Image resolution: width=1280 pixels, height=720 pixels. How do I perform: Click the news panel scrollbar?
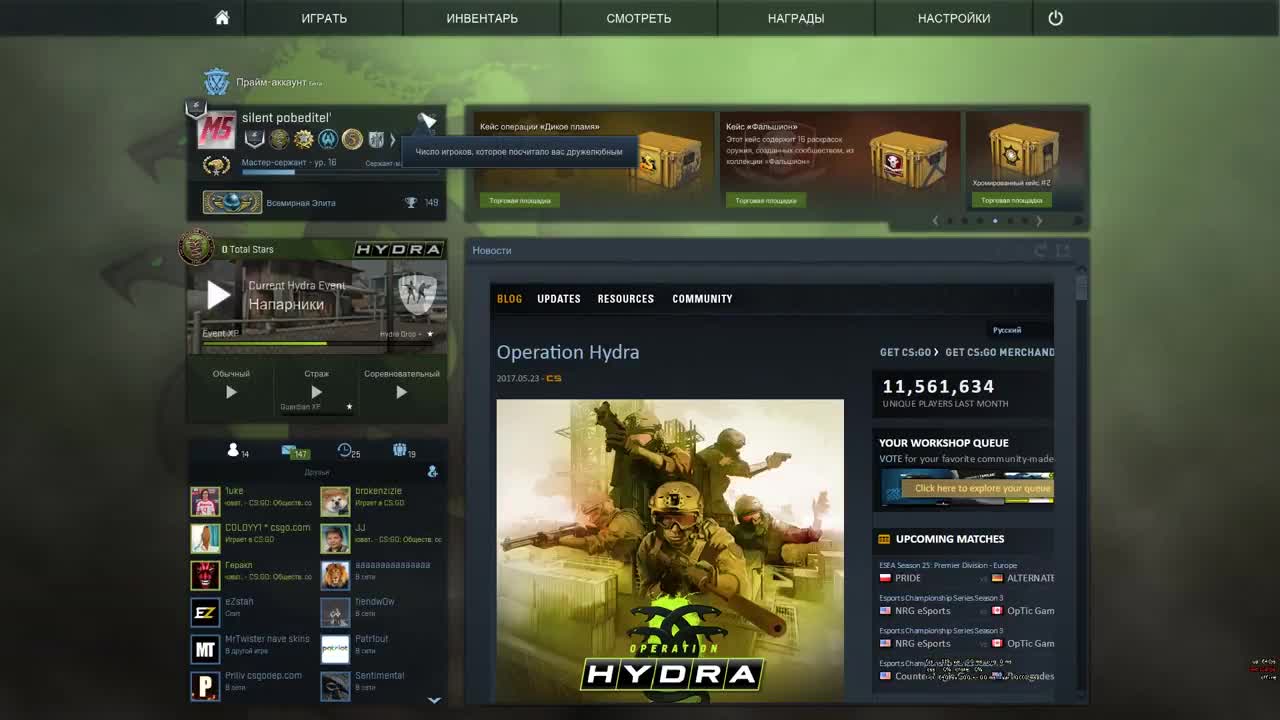coord(1081,289)
